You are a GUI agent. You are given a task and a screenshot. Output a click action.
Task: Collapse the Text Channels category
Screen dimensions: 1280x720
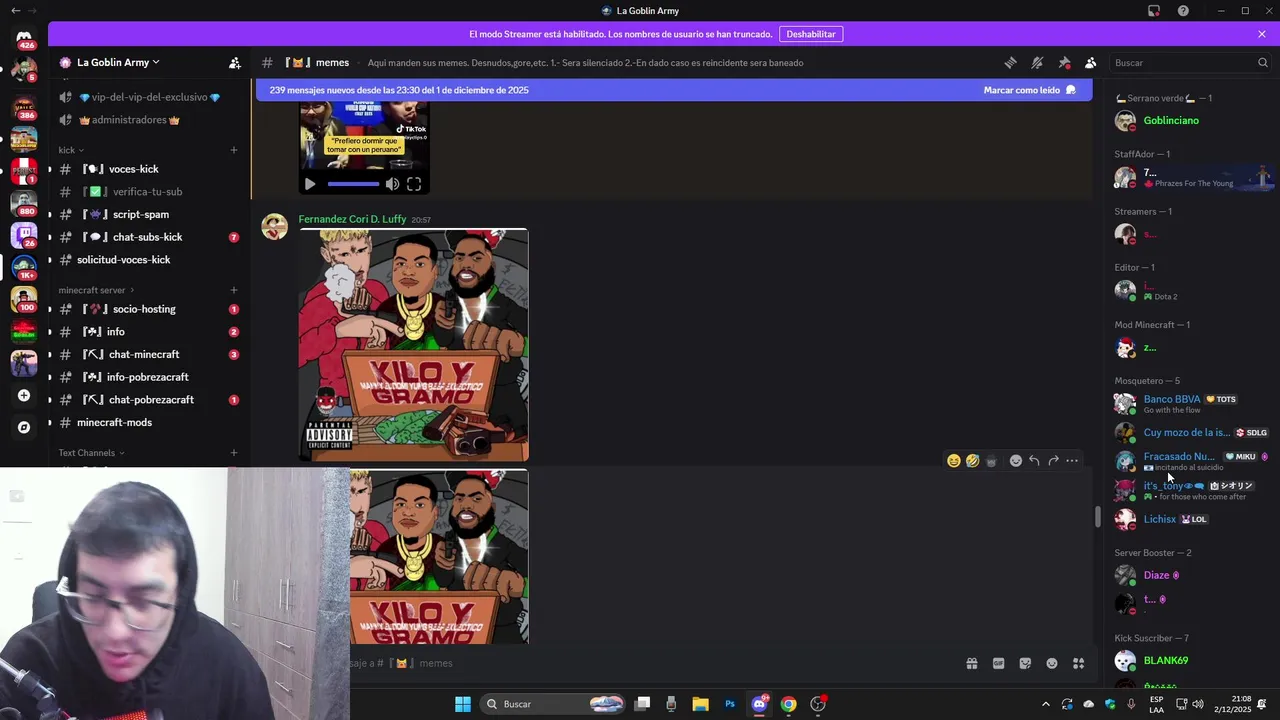pyautogui.click(x=91, y=453)
